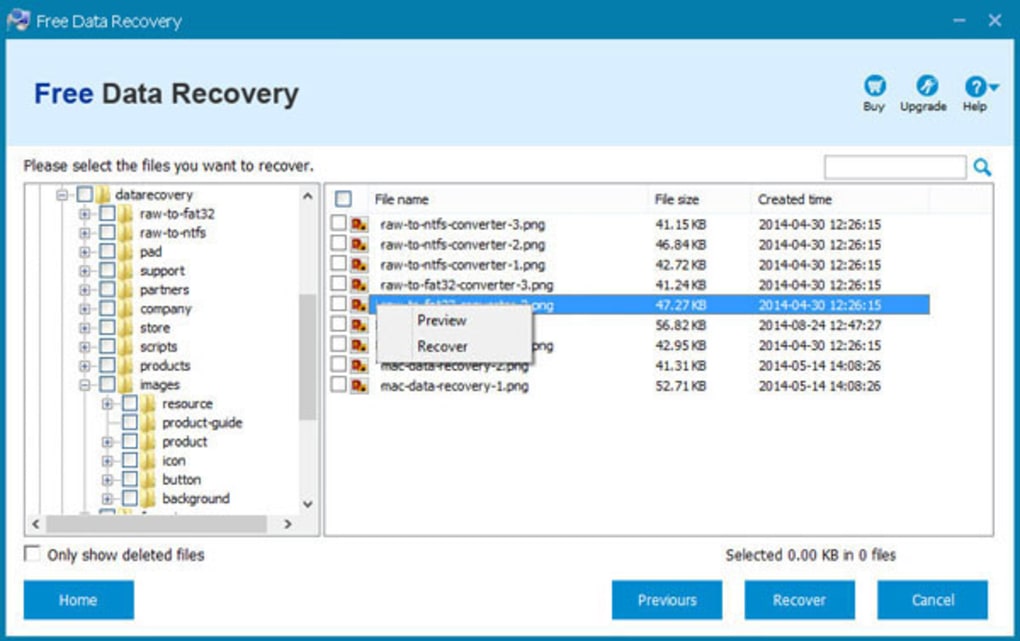
Task: Click the app logo in title bar
Action: click(x=18, y=21)
